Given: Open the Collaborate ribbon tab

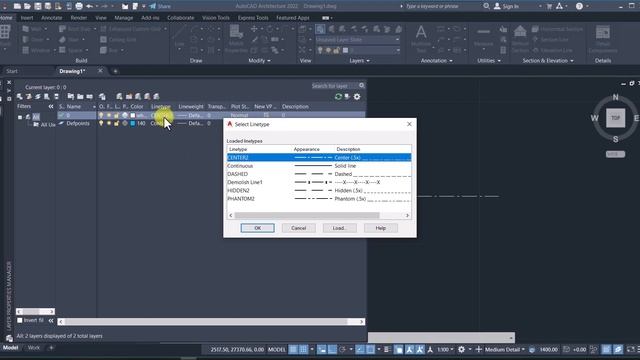Looking at the screenshot, I should (x=180, y=18).
